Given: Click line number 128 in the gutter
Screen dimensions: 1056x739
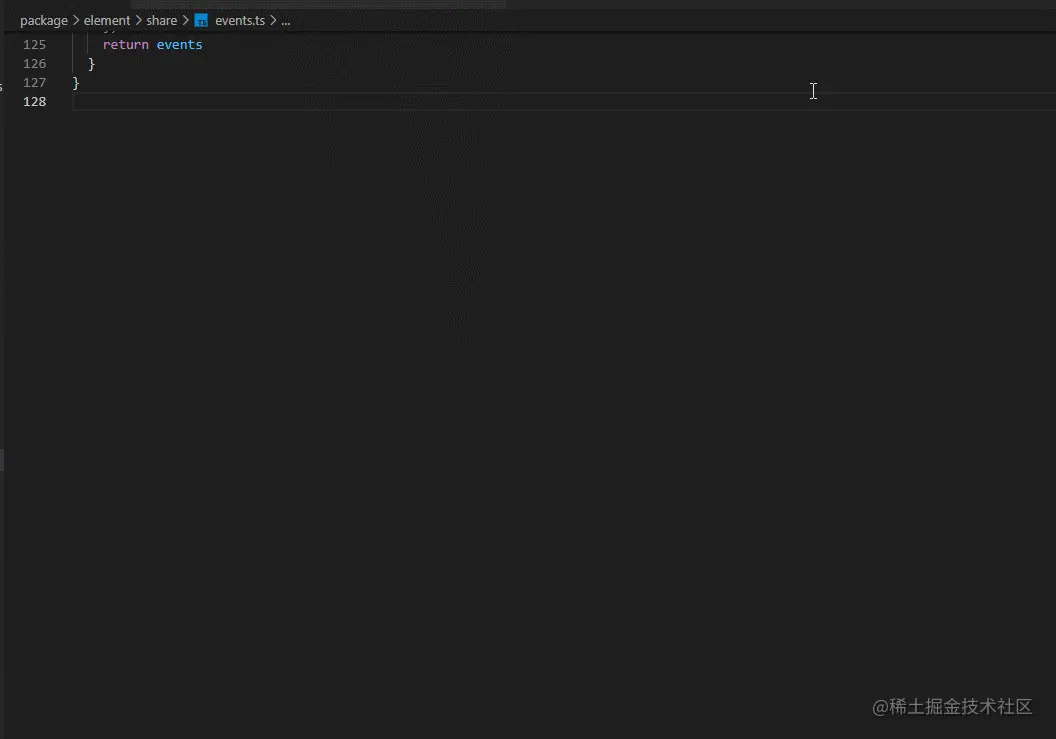Looking at the screenshot, I should click(x=35, y=101).
